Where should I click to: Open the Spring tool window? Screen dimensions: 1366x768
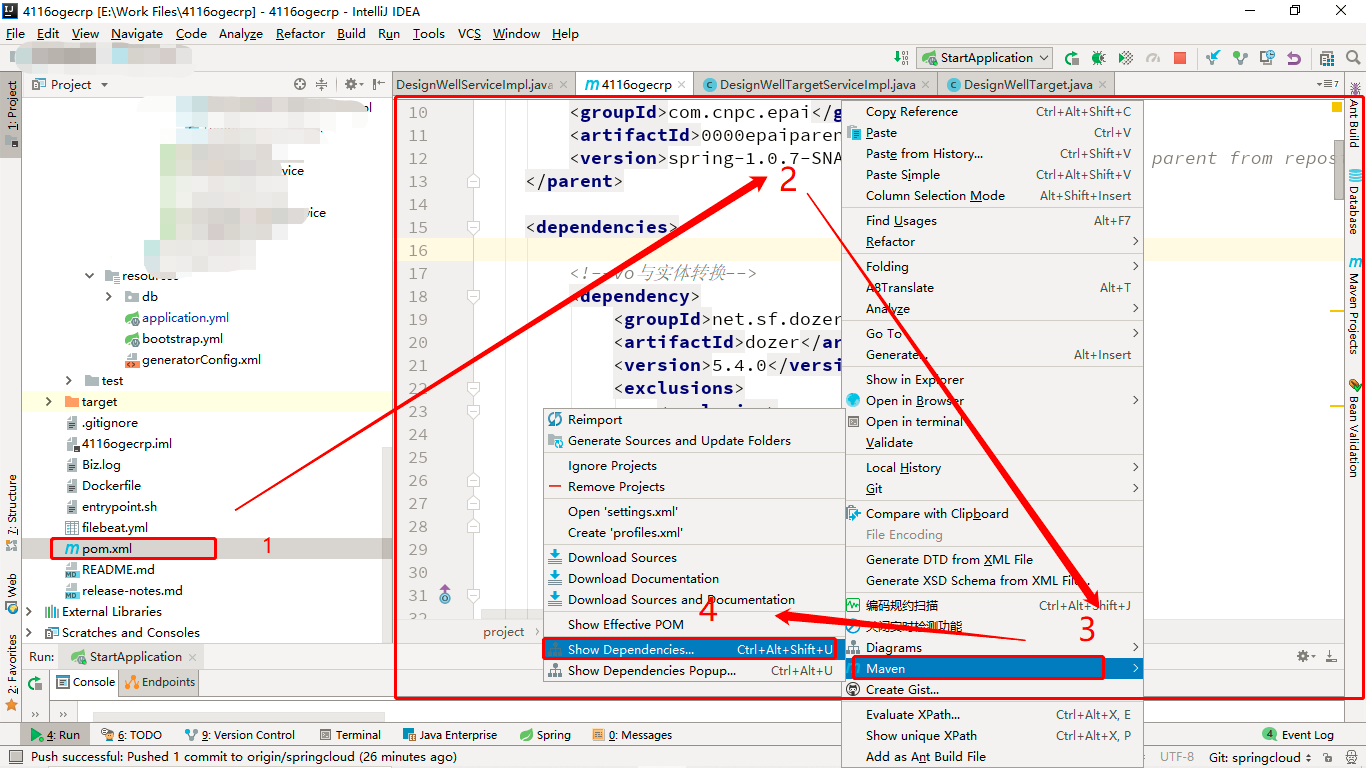545,734
